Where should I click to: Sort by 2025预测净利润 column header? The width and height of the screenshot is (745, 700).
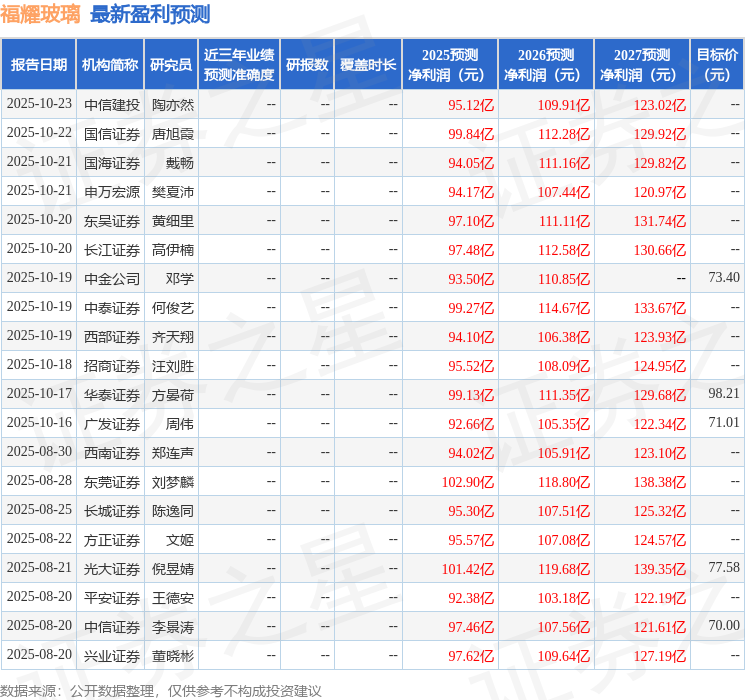tap(449, 64)
